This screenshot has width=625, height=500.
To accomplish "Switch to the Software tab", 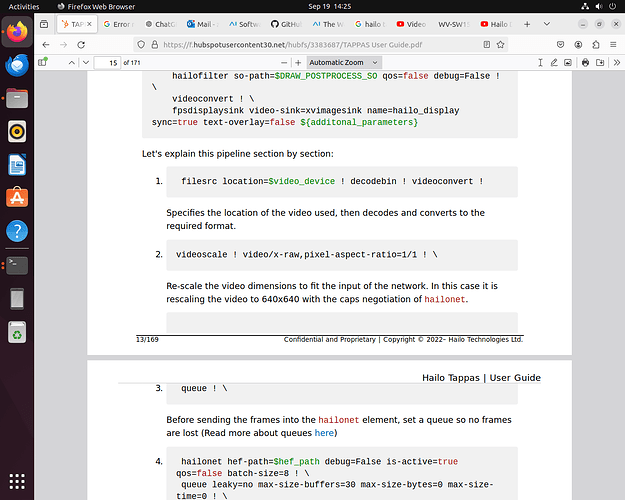I will [x=244, y=24].
